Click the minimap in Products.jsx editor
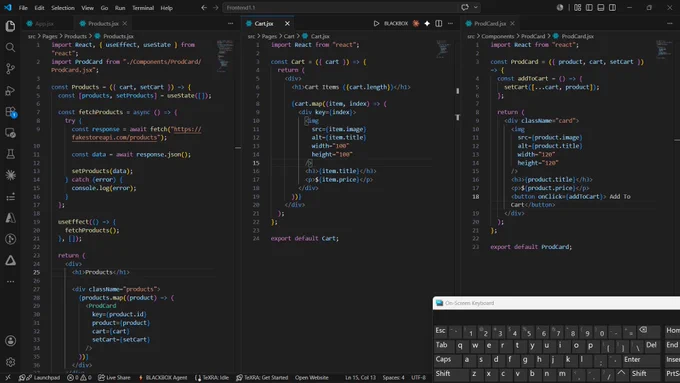The image size is (680, 383). pos(225,56)
